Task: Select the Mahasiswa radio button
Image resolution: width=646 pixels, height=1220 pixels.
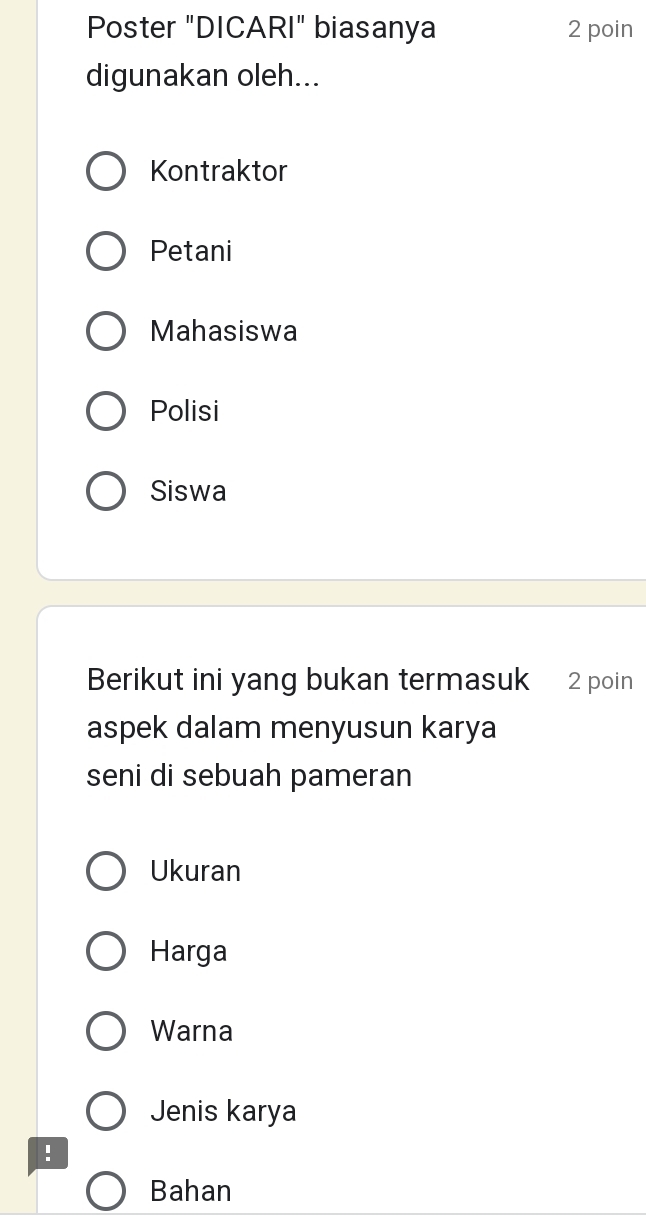Action: pyautogui.click(x=106, y=331)
